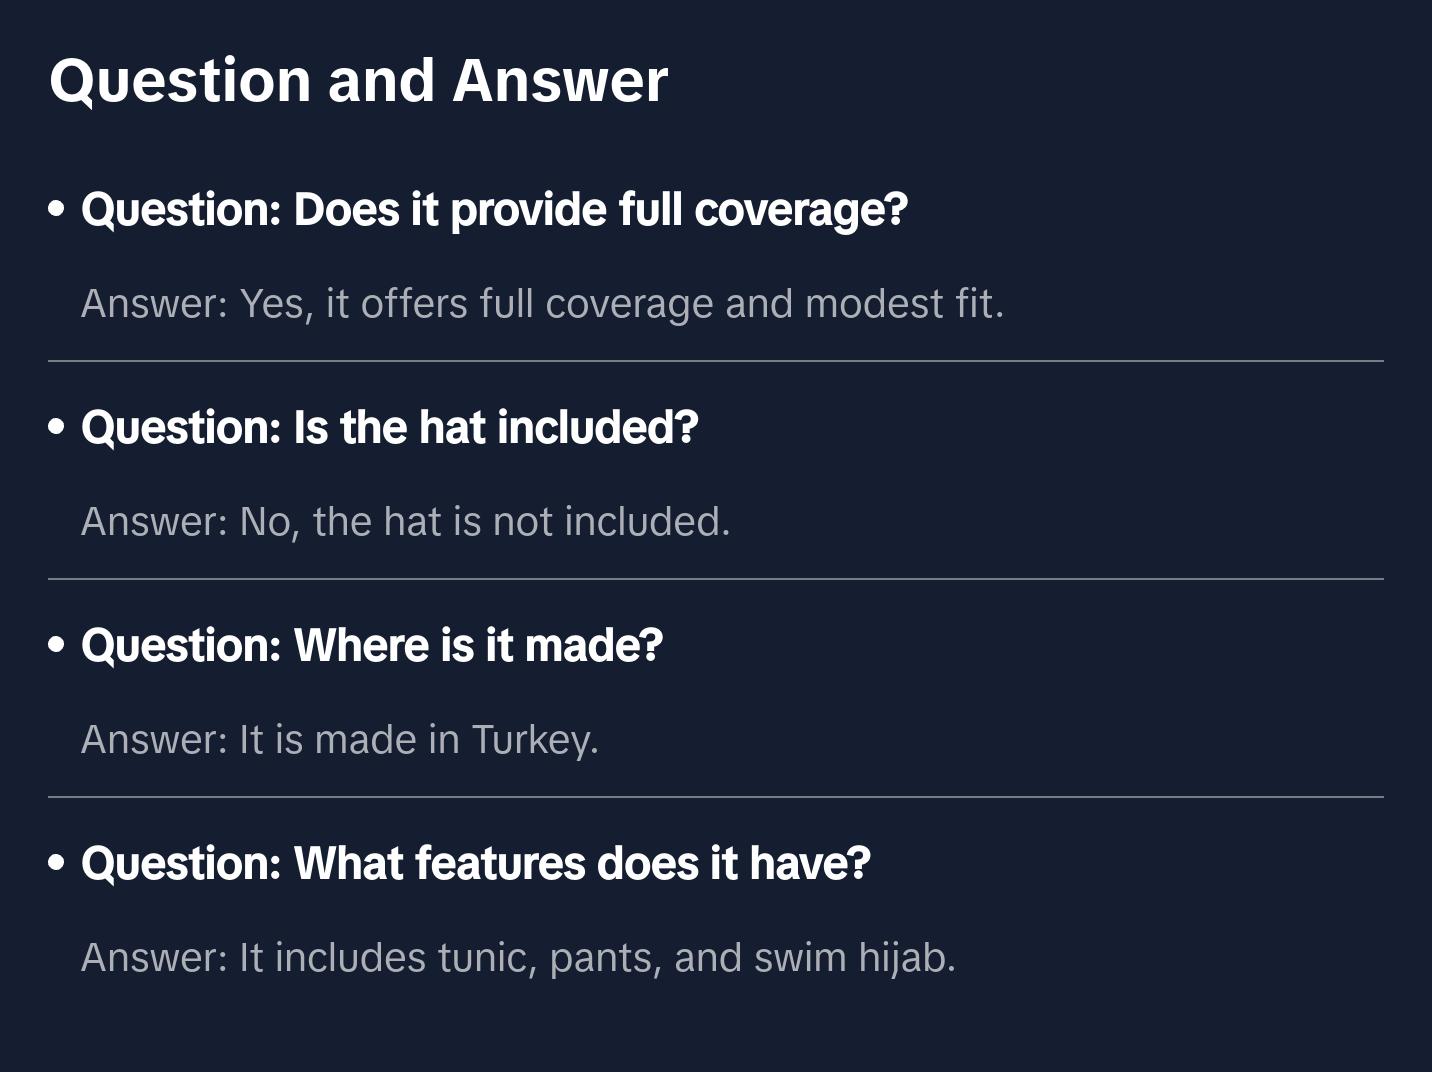Image resolution: width=1432 pixels, height=1072 pixels.
Task: Click the words "swim hijab" in the last answer
Action: [x=853, y=958]
